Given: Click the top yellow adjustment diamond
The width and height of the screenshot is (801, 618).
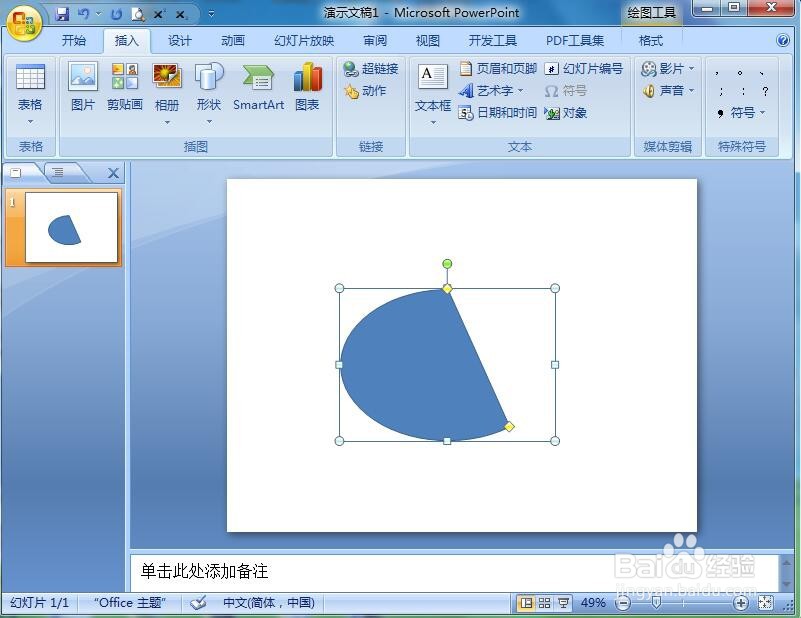Looking at the screenshot, I should (447, 289).
